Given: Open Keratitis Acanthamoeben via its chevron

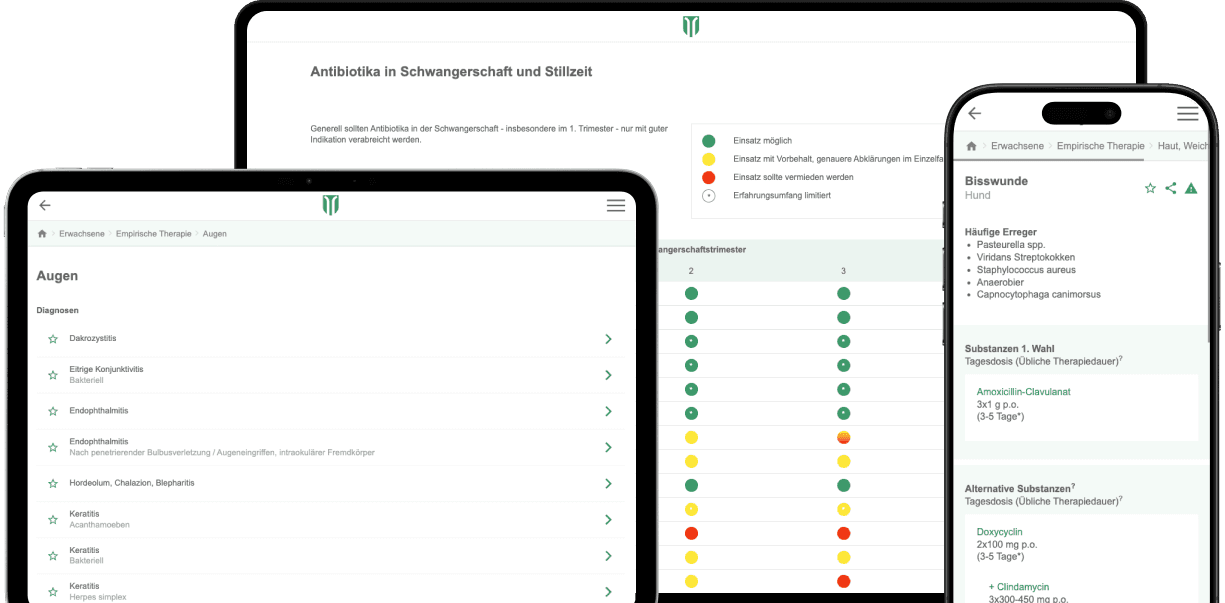Looking at the screenshot, I should coord(608,519).
